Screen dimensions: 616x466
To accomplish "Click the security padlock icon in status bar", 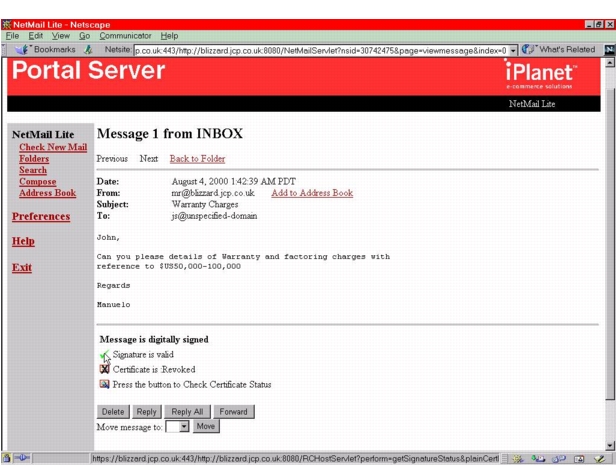I will 6,458.
